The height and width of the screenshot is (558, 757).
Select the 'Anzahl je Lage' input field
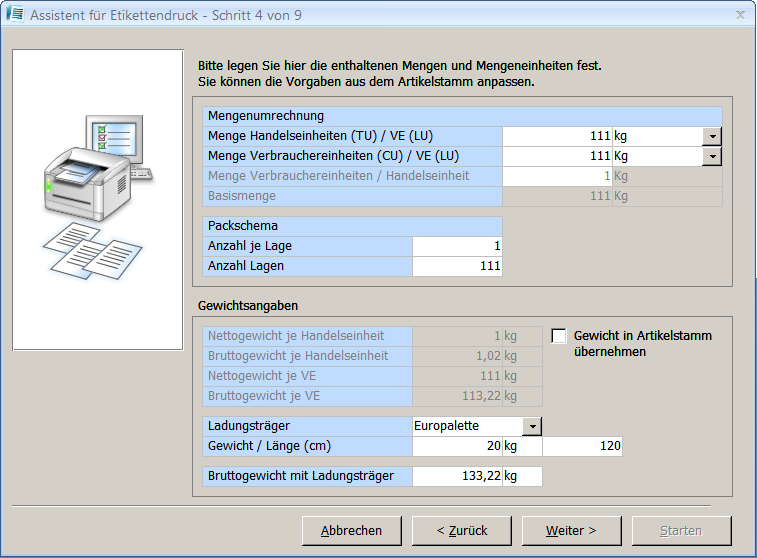pos(457,246)
